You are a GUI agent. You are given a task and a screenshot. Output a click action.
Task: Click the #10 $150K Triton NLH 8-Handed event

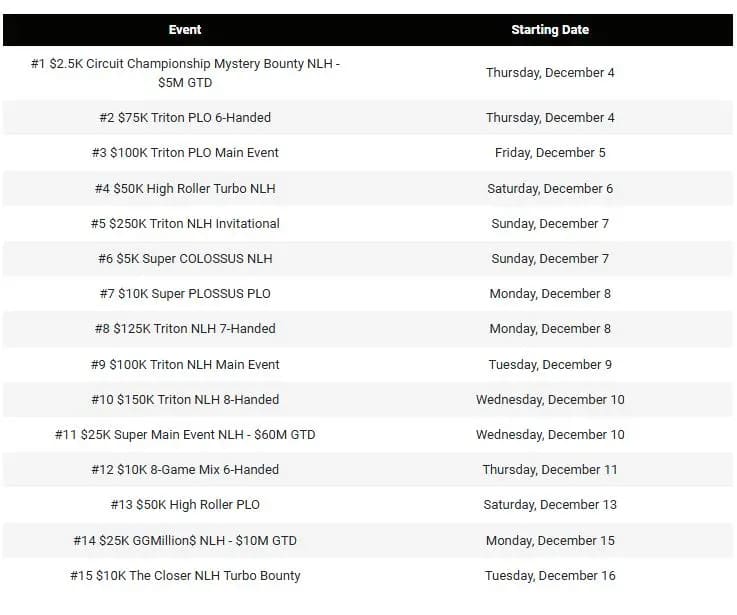coord(185,400)
